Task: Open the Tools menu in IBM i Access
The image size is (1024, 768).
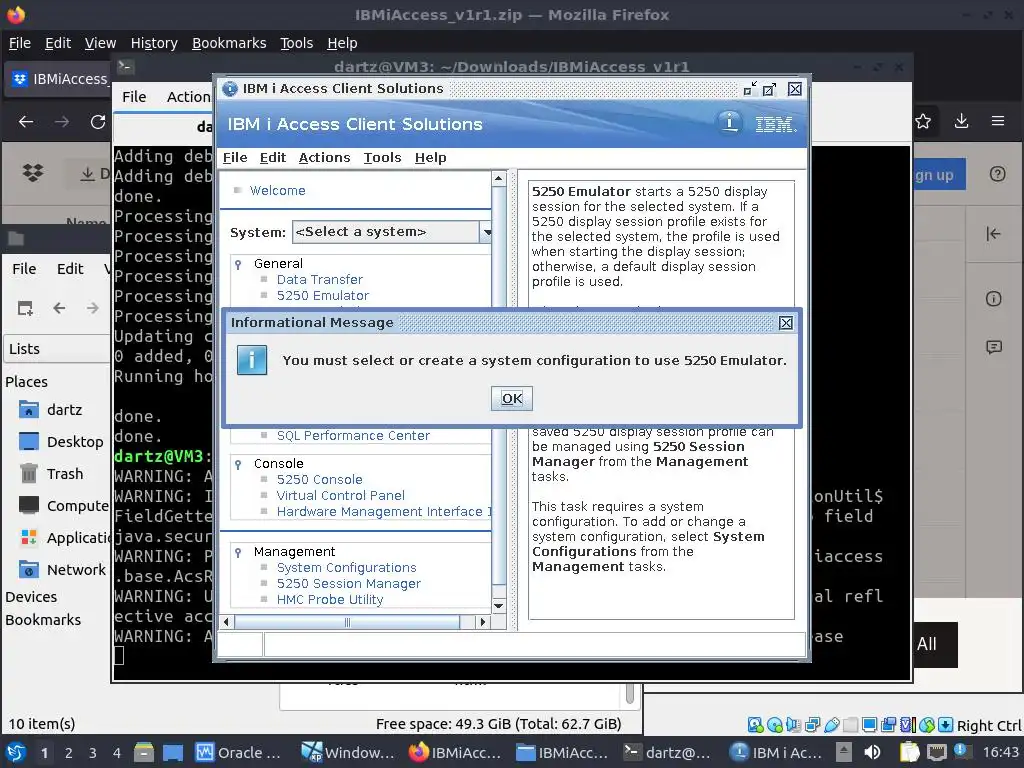Action: click(382, 157)
